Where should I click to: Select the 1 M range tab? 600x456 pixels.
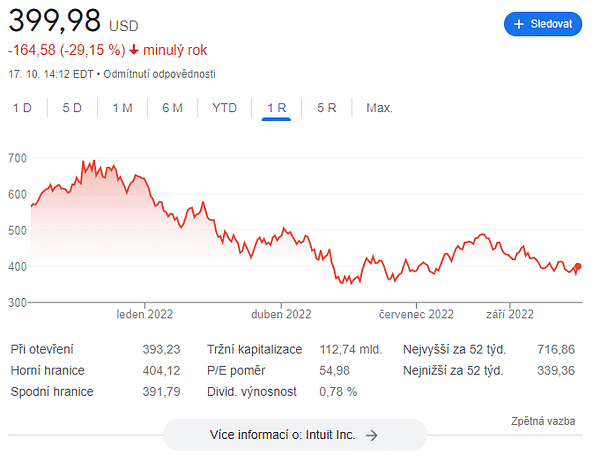click(x=122, y=108)
